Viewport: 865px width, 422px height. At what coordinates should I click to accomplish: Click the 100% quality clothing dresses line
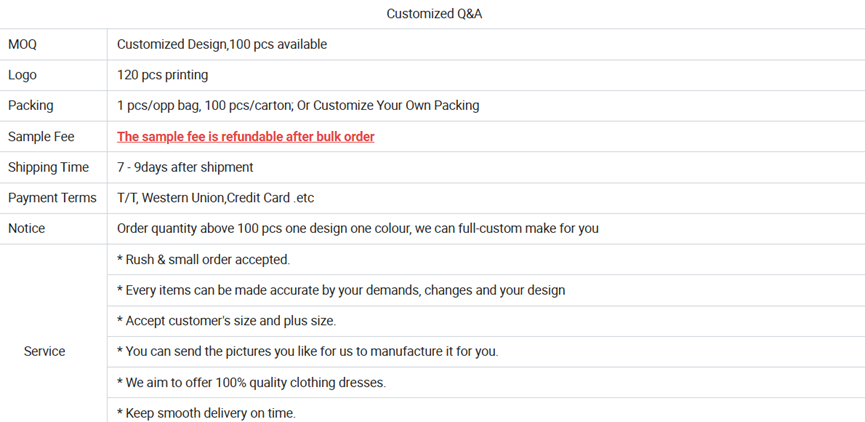[x=251, y=382]
